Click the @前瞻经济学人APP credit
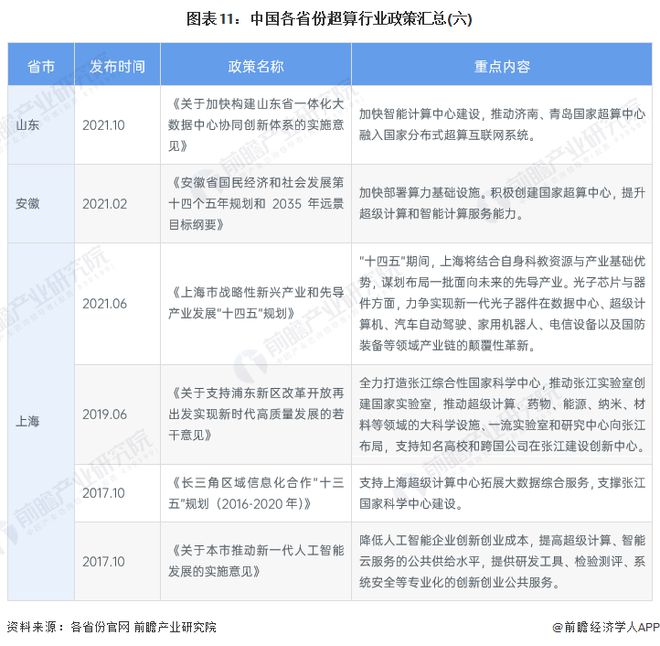 coord(606,627)
